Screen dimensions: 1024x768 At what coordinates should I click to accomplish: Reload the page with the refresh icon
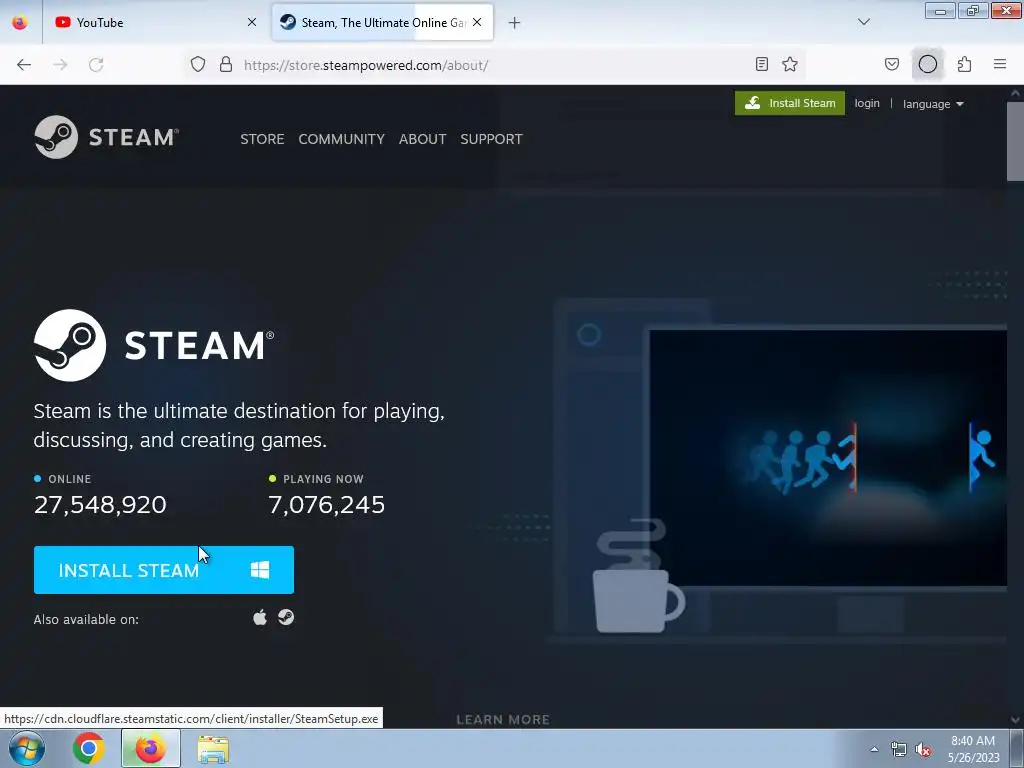[96, 65]
